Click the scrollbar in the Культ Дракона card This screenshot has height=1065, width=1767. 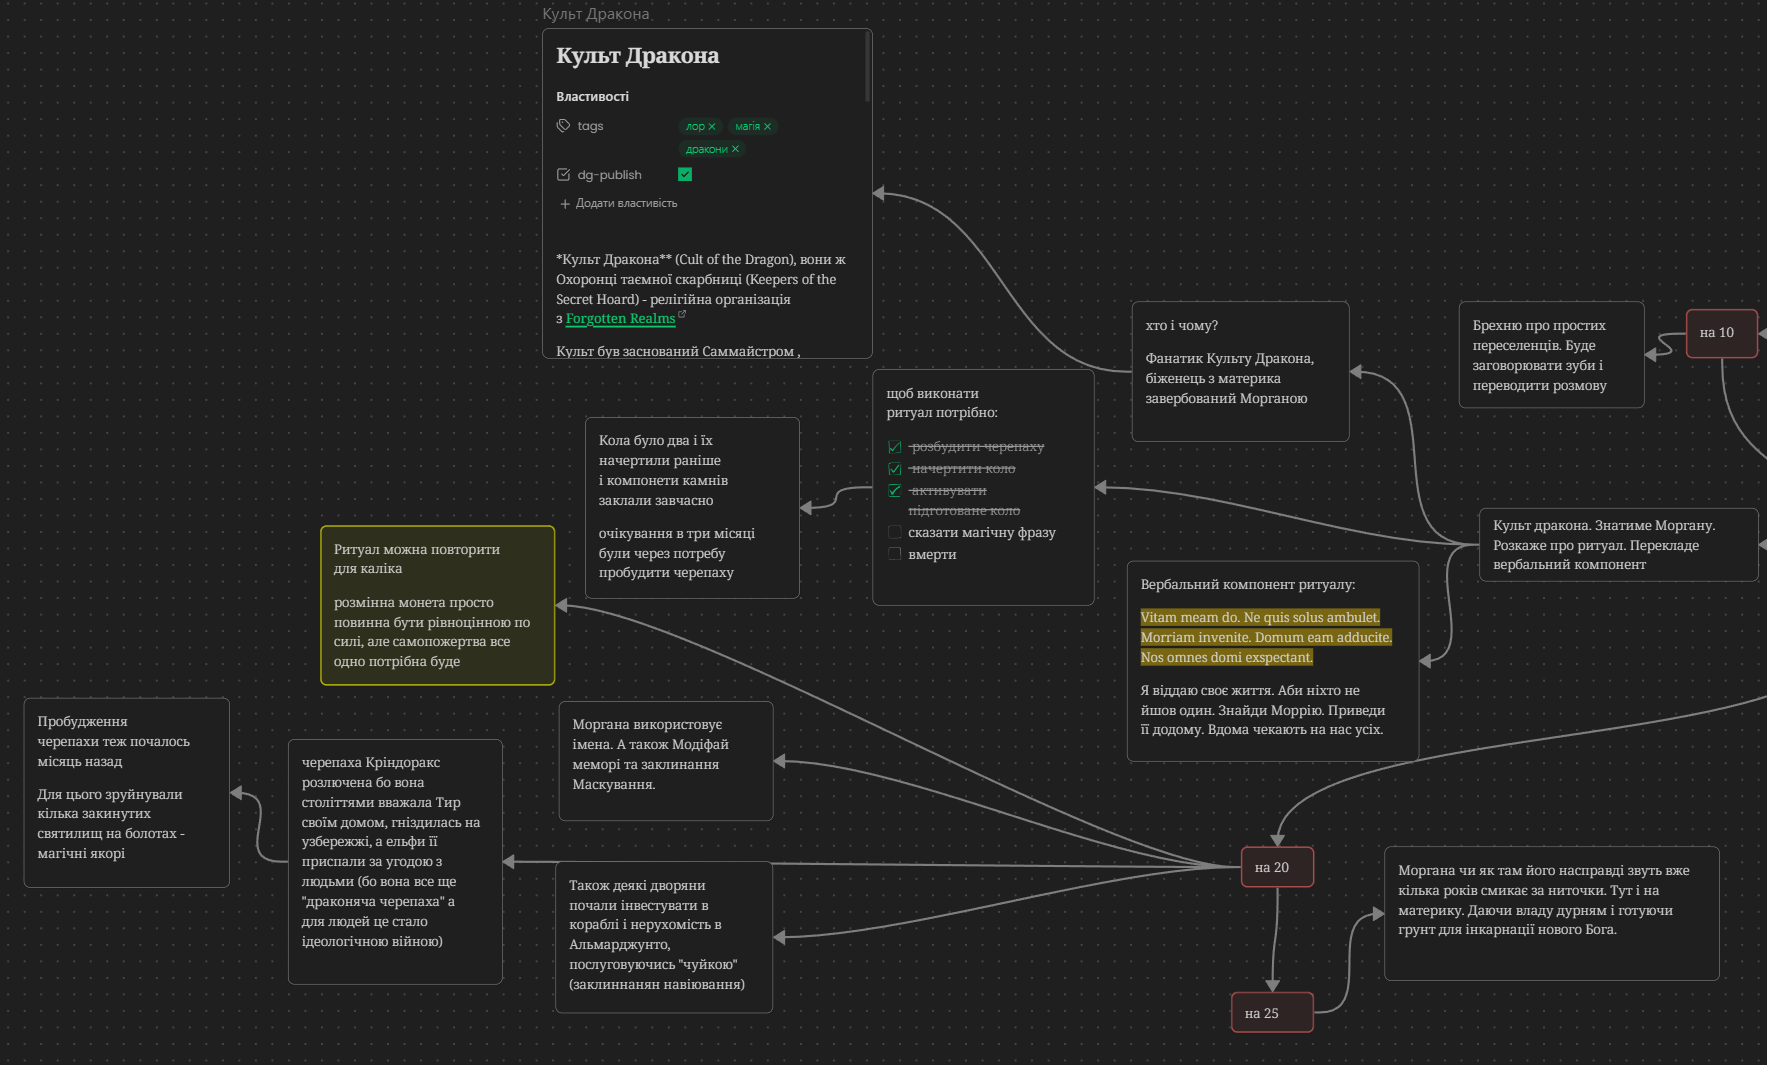pyautogui.click(x=868, y=66)
